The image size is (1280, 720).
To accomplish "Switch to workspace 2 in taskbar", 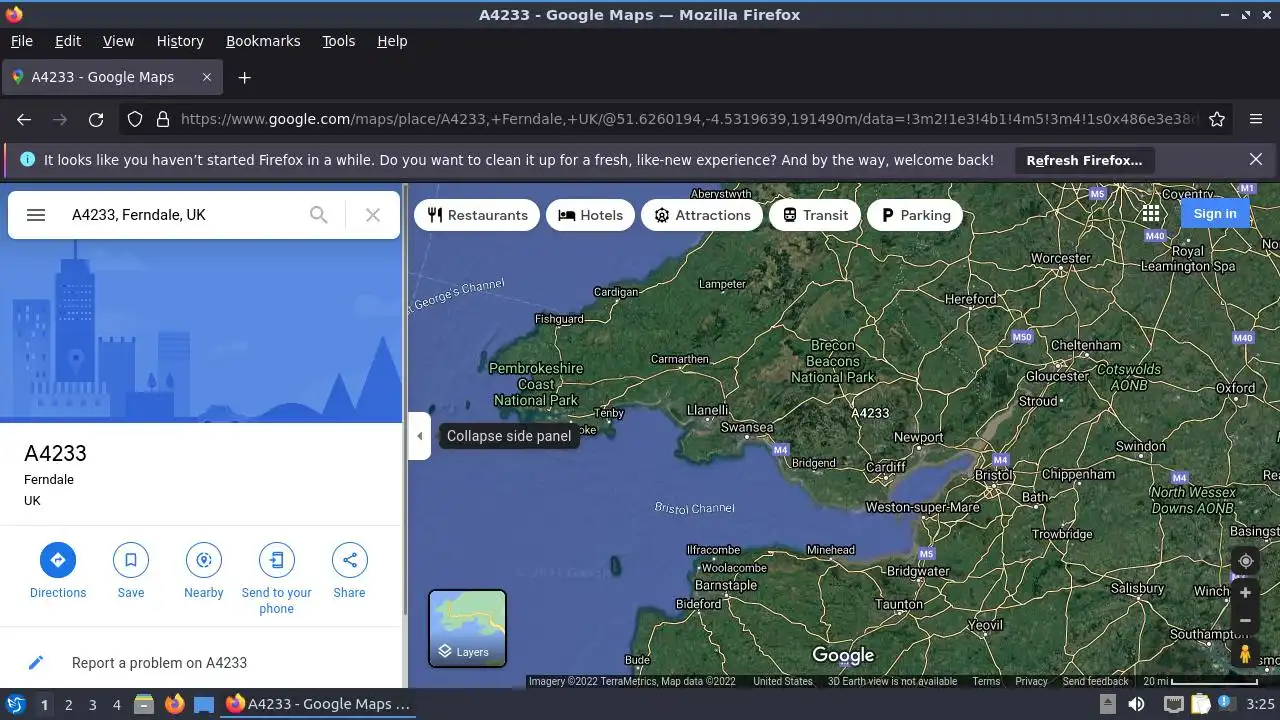I will 68,704.
